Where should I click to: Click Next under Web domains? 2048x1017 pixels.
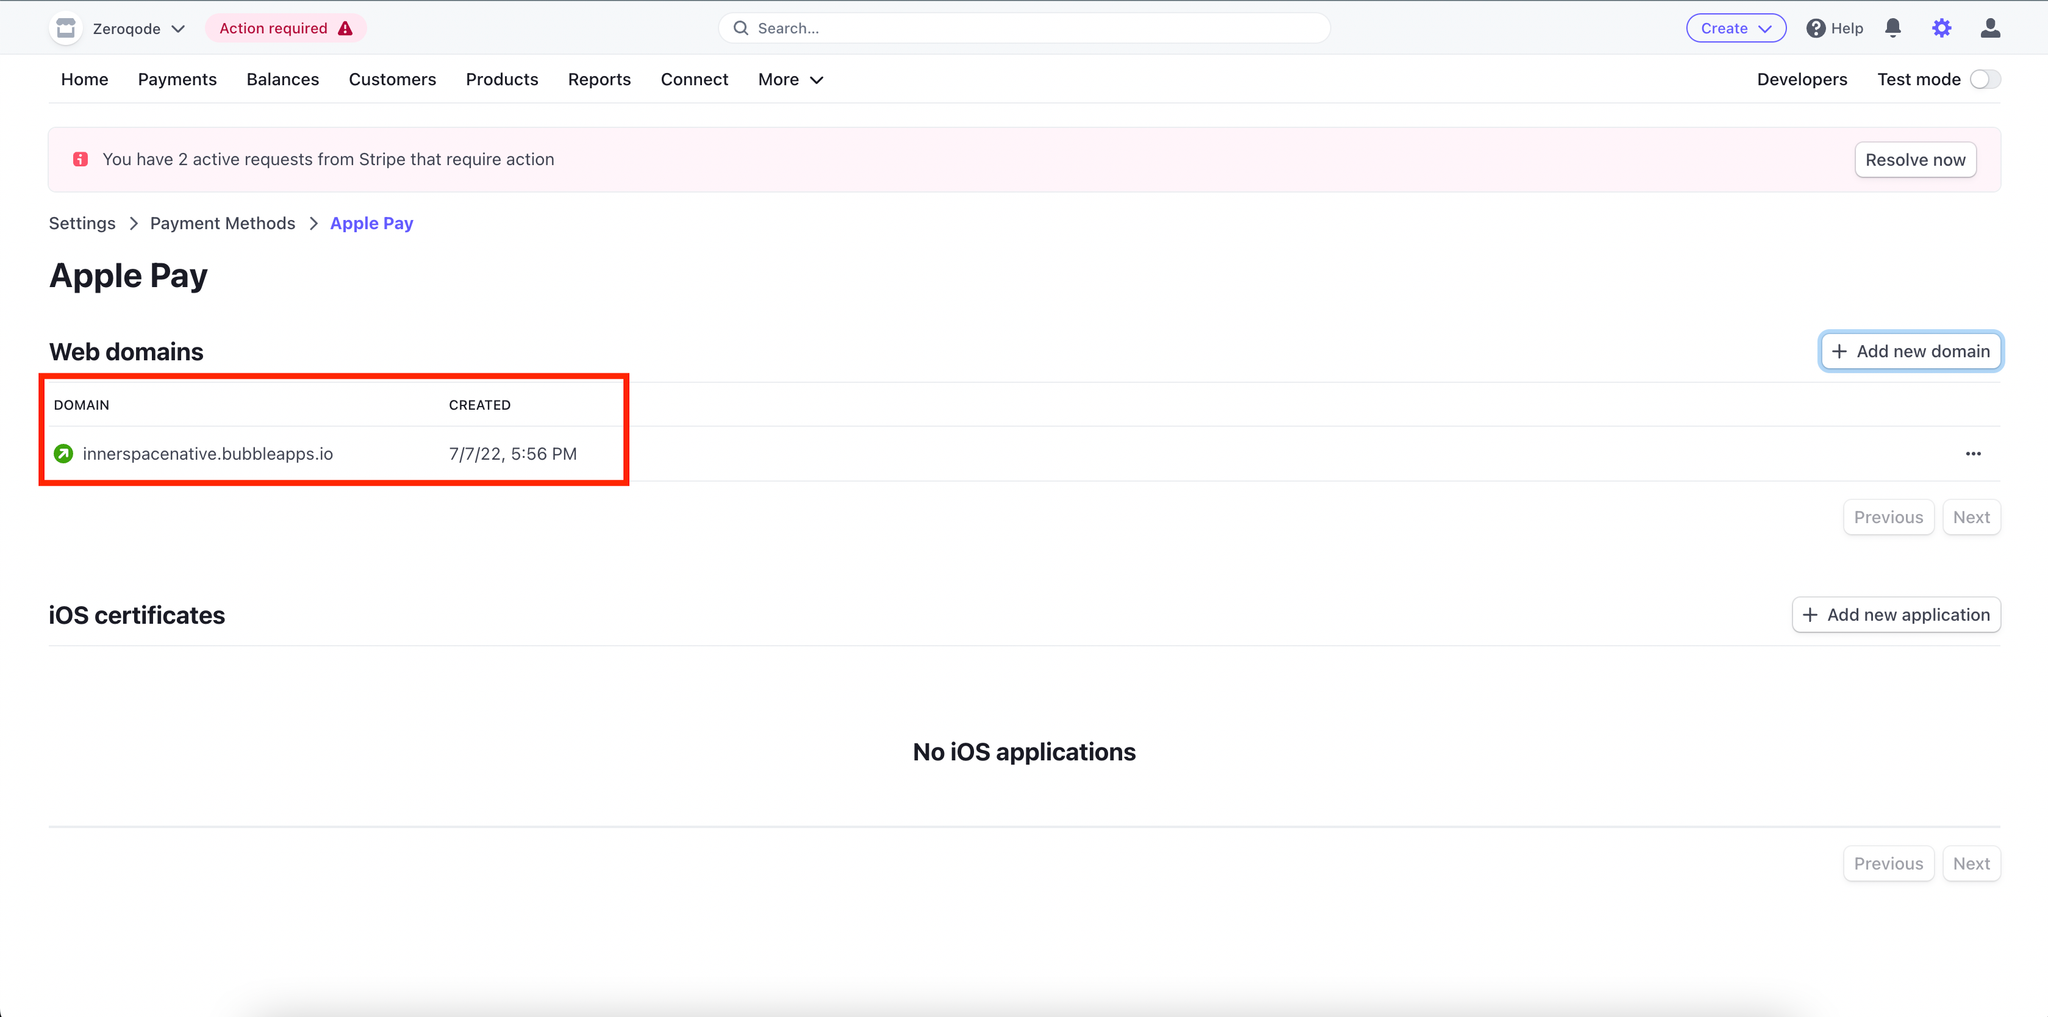click(1971, 517)
